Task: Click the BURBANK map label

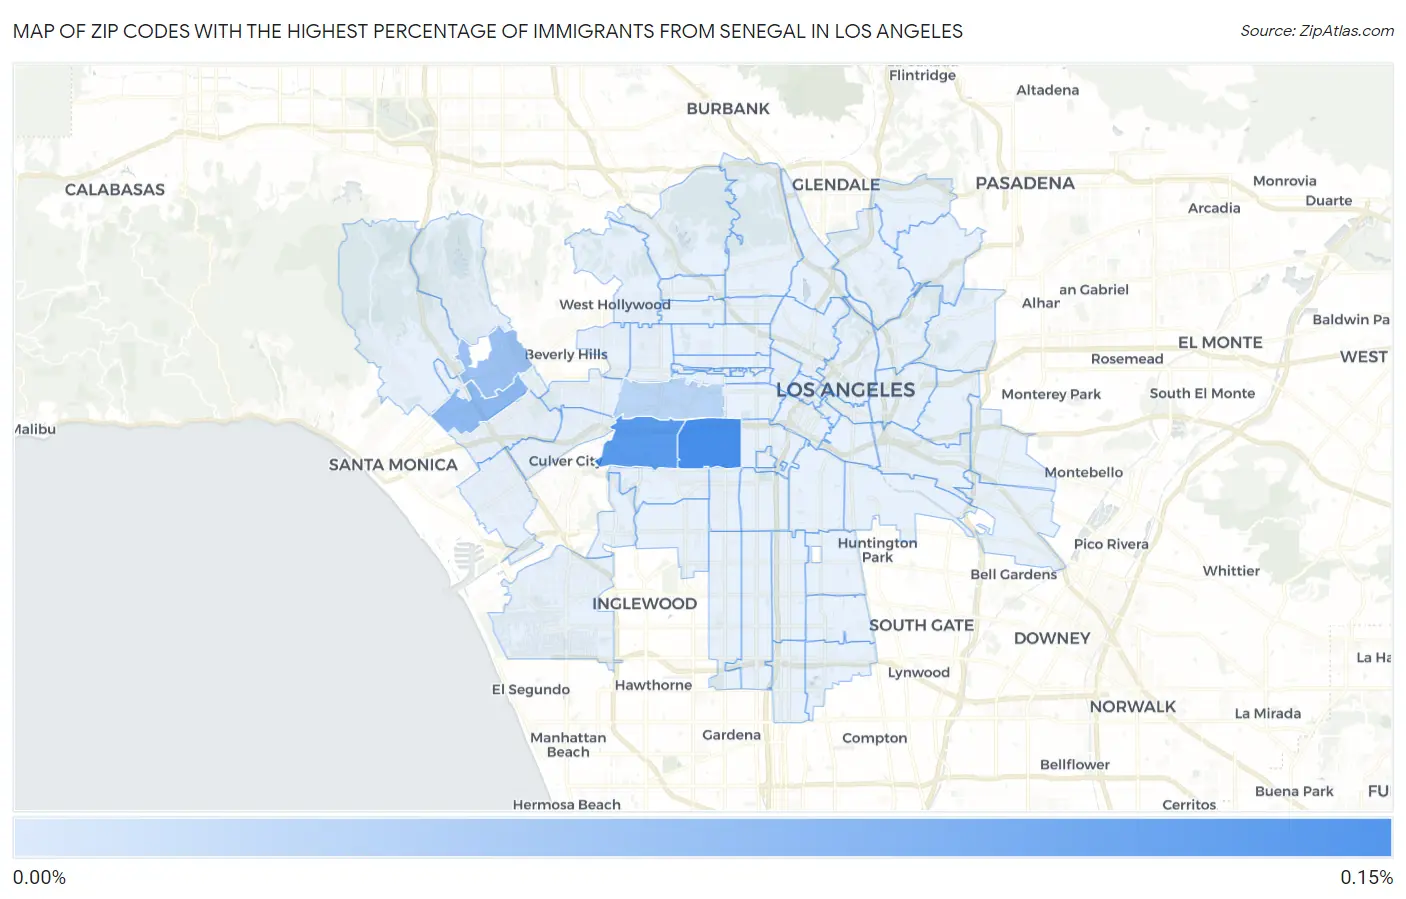Action: click(x=728, y=109)
